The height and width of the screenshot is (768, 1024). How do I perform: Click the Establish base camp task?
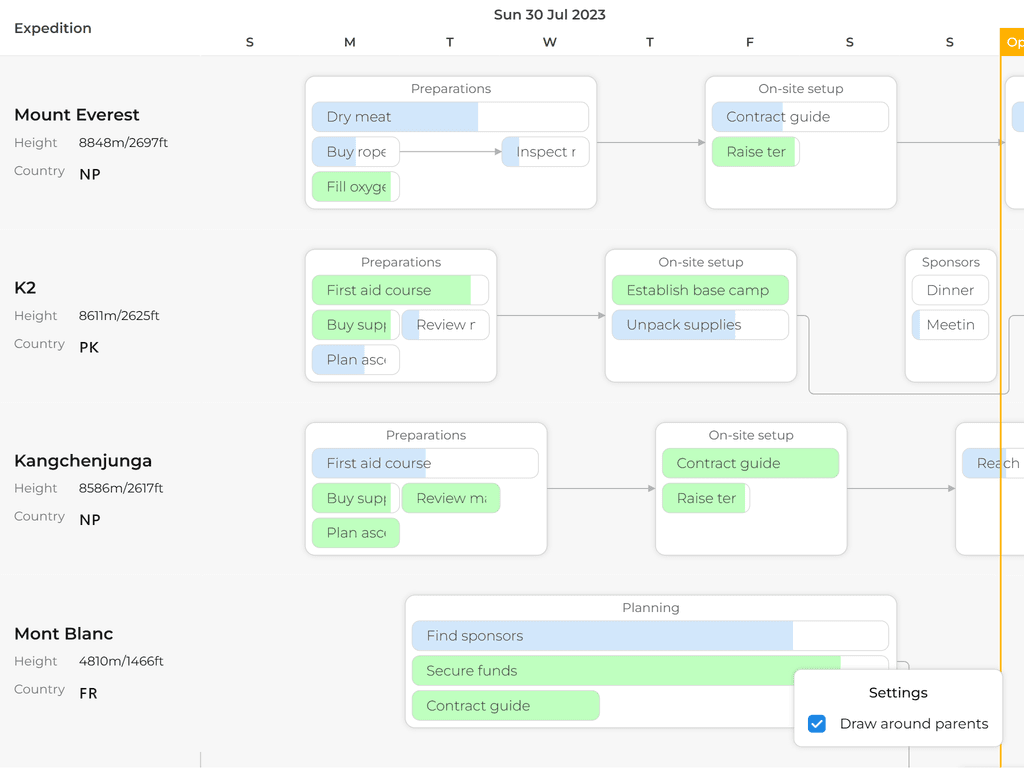click(700, 289)
